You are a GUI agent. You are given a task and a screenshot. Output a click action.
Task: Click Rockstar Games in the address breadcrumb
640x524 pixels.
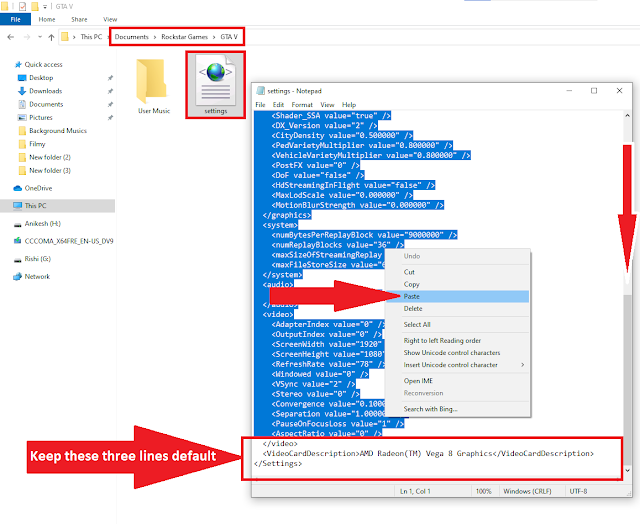point(184,37)
